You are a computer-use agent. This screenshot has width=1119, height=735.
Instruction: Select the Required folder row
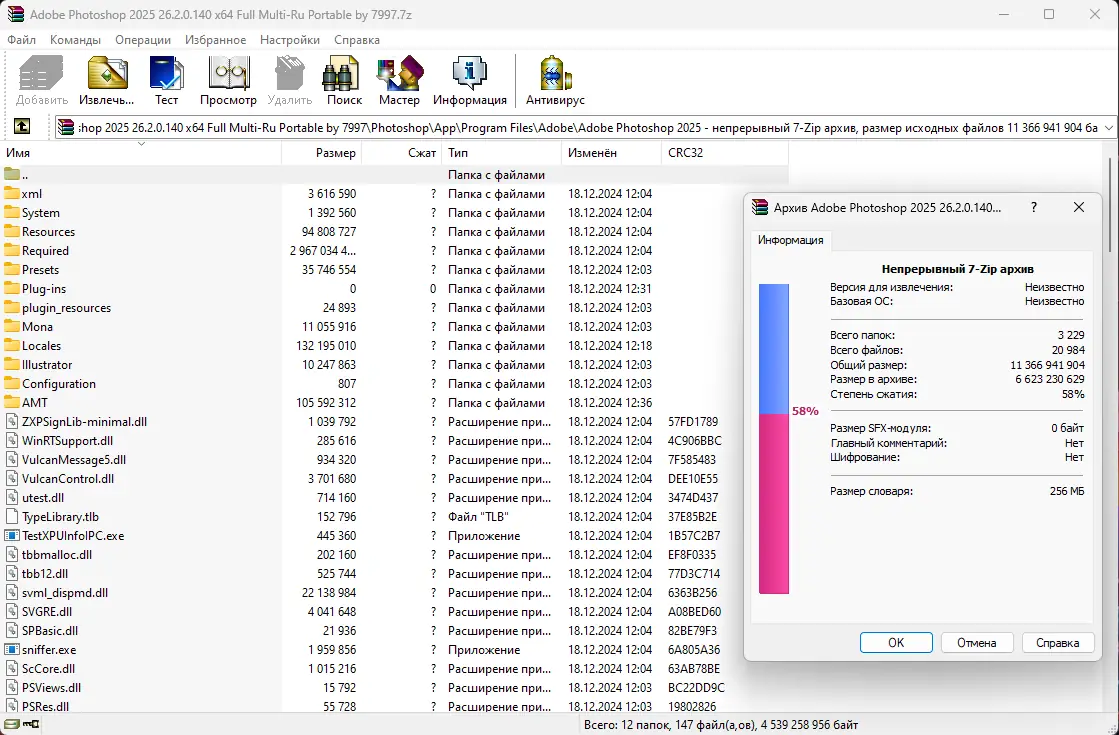coord(395,250)
